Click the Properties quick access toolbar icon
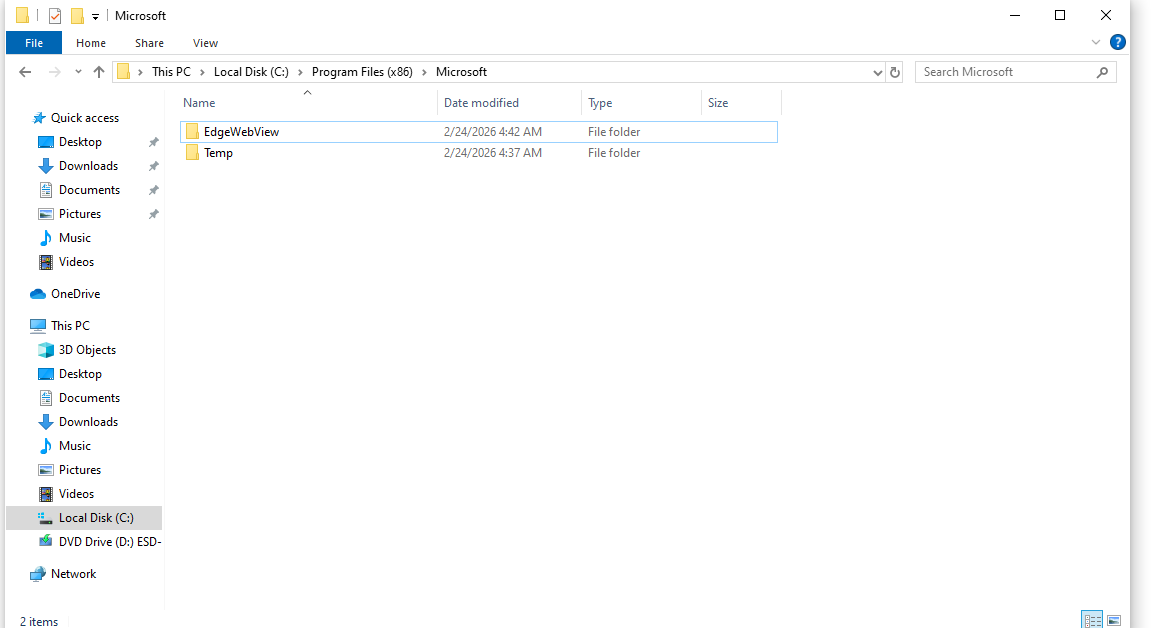The width and height of the screenshot is (1156, 628). click(x=55, y=15)
